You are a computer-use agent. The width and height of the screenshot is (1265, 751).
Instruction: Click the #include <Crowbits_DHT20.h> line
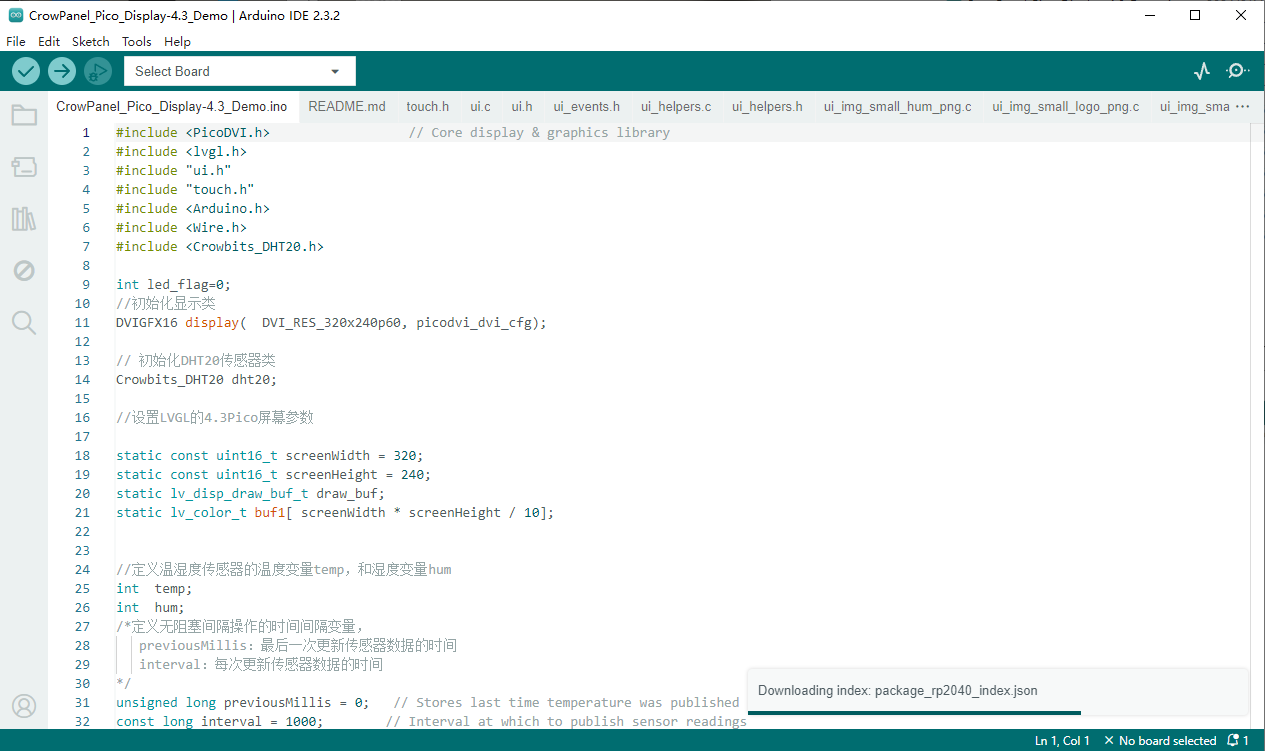tap(220, 246)
